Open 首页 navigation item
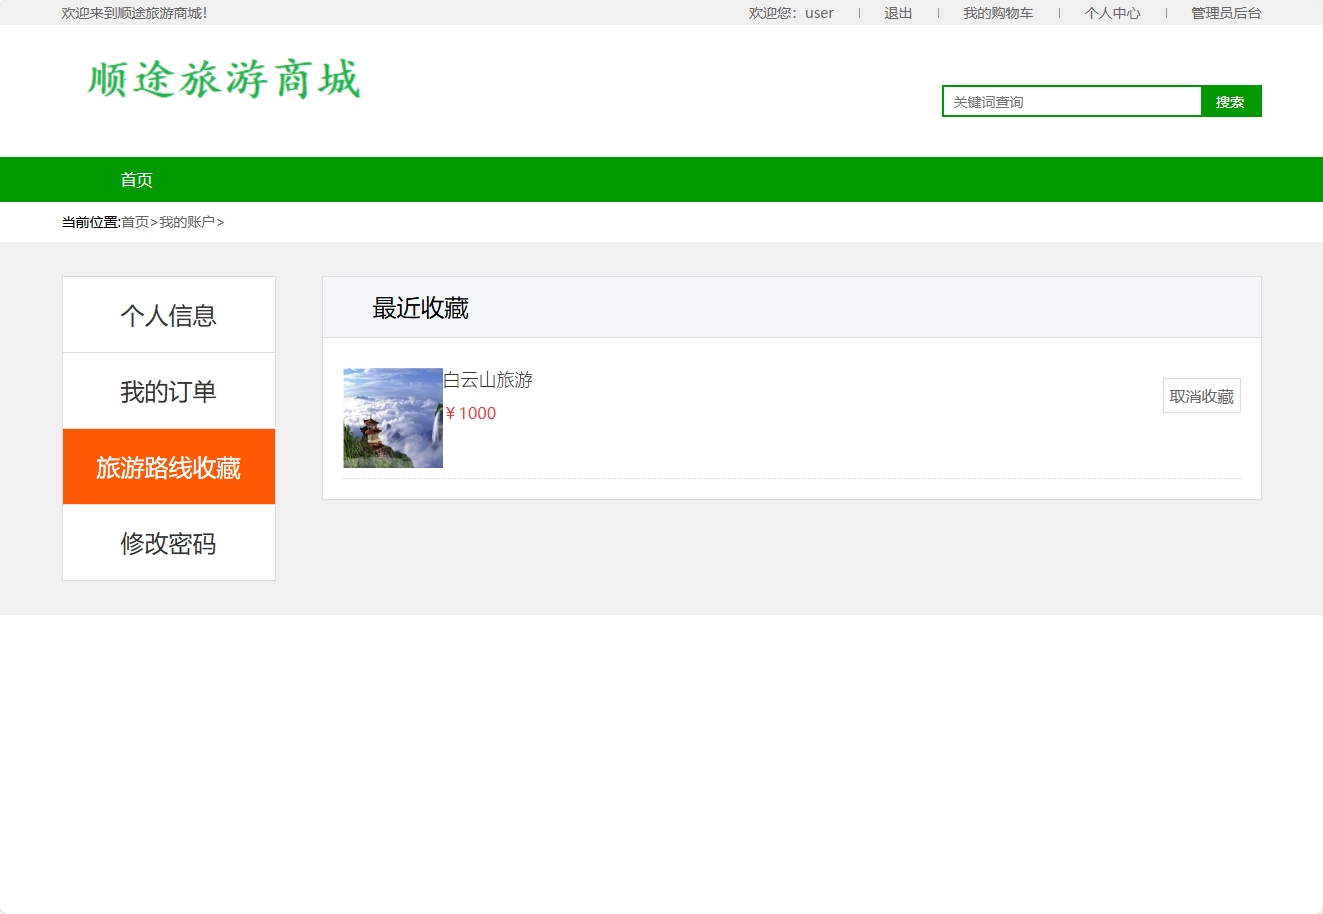 click(x=137, y=179)
